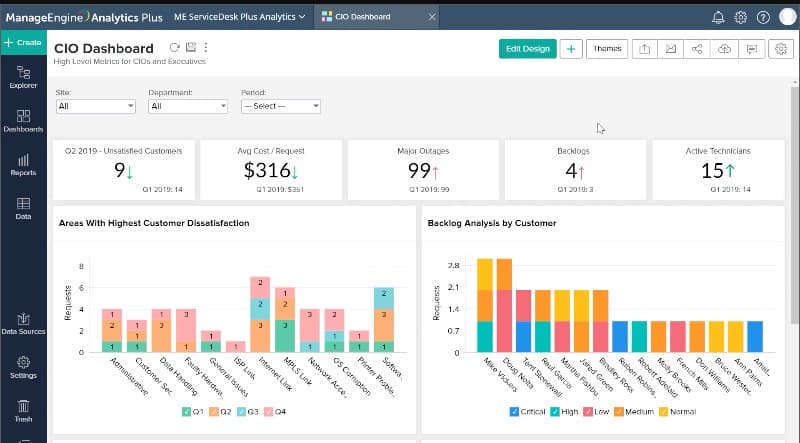Close the CIO Dashboard tab

click(432, 17)
